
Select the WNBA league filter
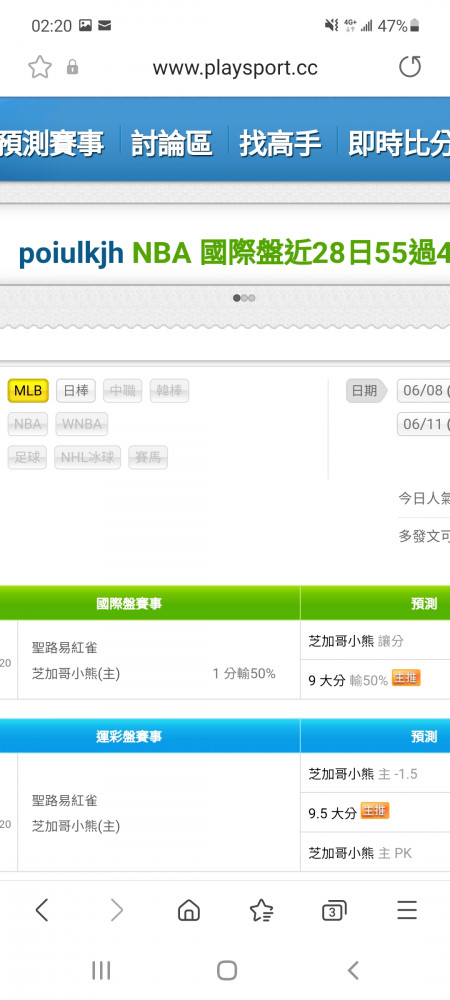(x=82, y=423)
